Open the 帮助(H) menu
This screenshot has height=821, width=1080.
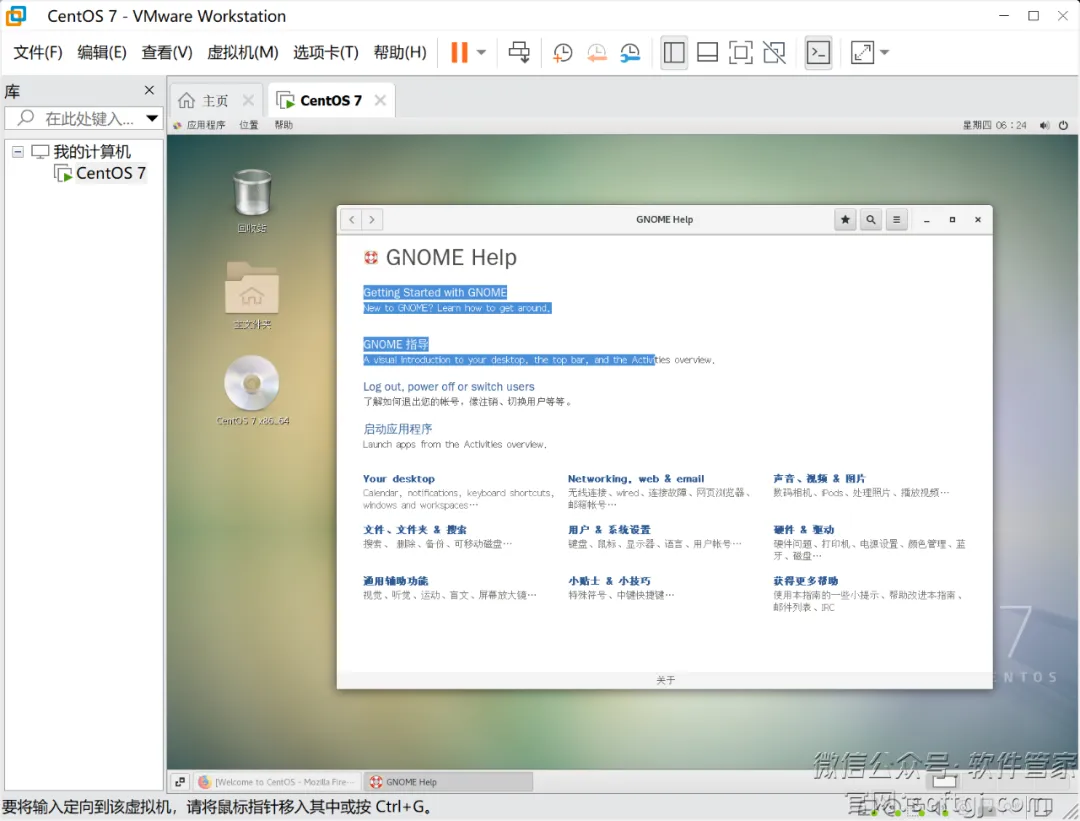tap(399, 52)
